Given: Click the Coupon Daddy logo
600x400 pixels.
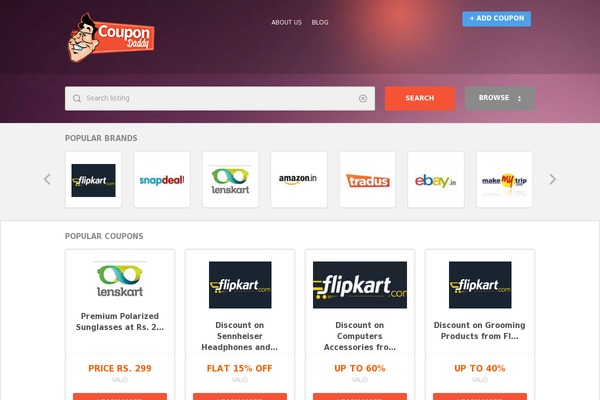Looking at the screenshot, I should click(x=111, y=38).
